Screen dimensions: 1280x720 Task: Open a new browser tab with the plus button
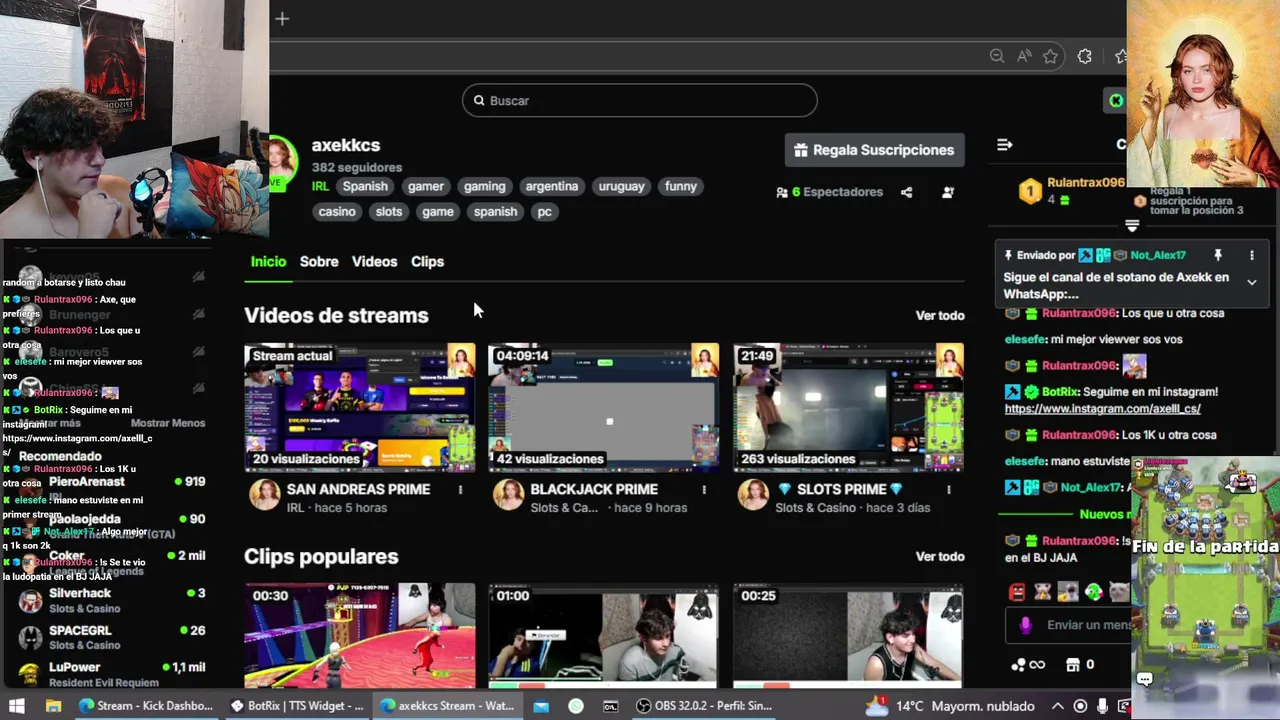tap(282, 18)
